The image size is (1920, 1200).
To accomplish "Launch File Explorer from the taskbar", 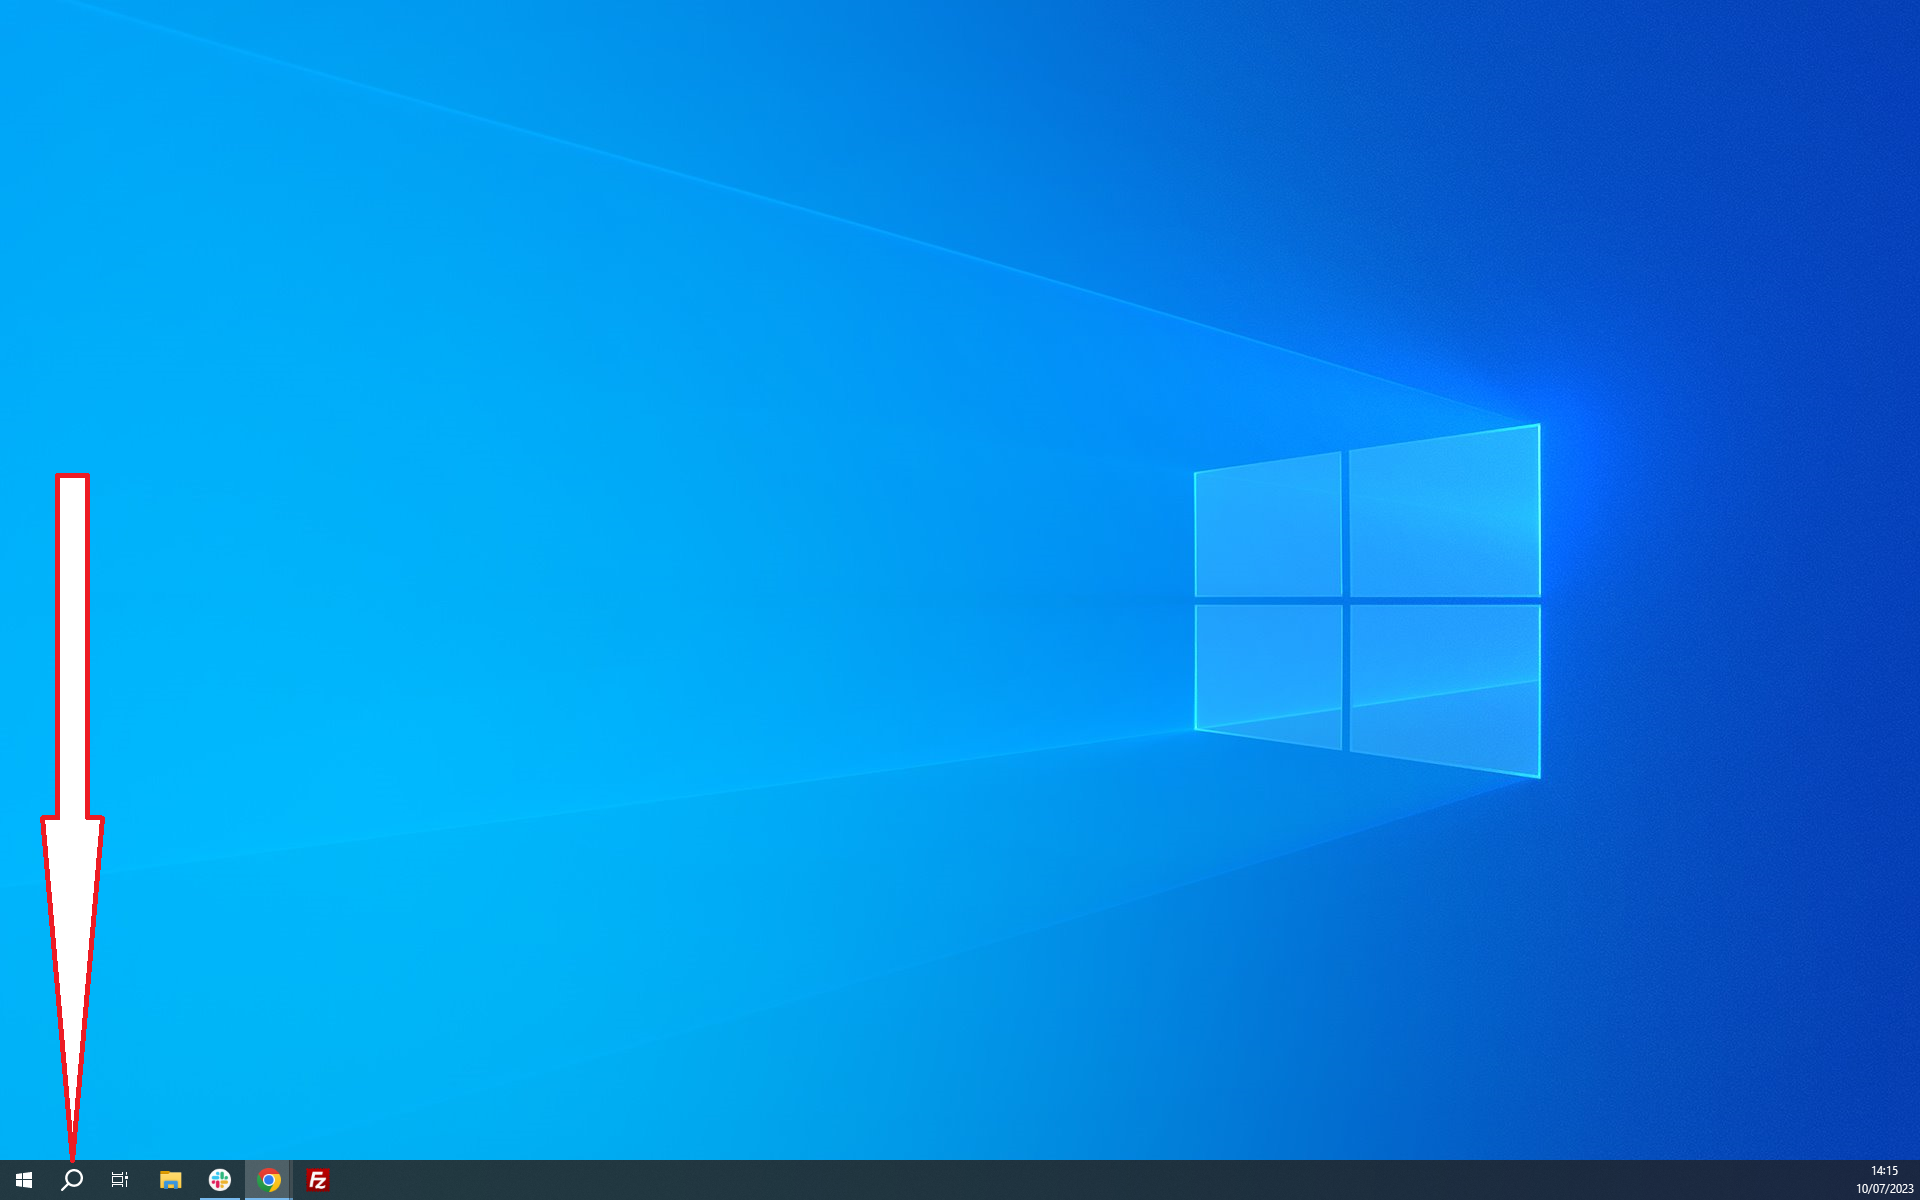I will tap(170, 1180).
